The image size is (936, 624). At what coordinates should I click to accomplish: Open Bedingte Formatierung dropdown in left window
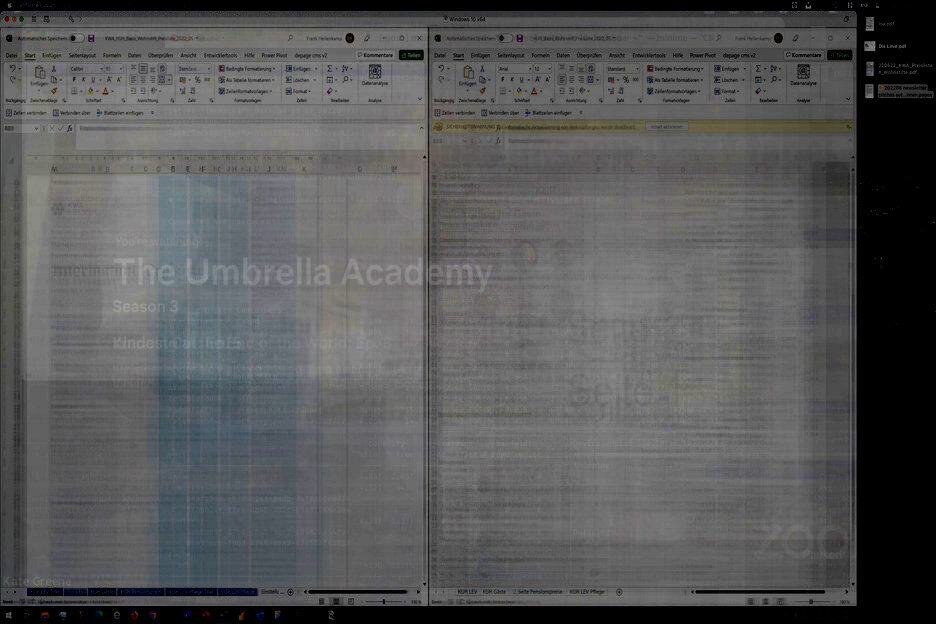247,69
